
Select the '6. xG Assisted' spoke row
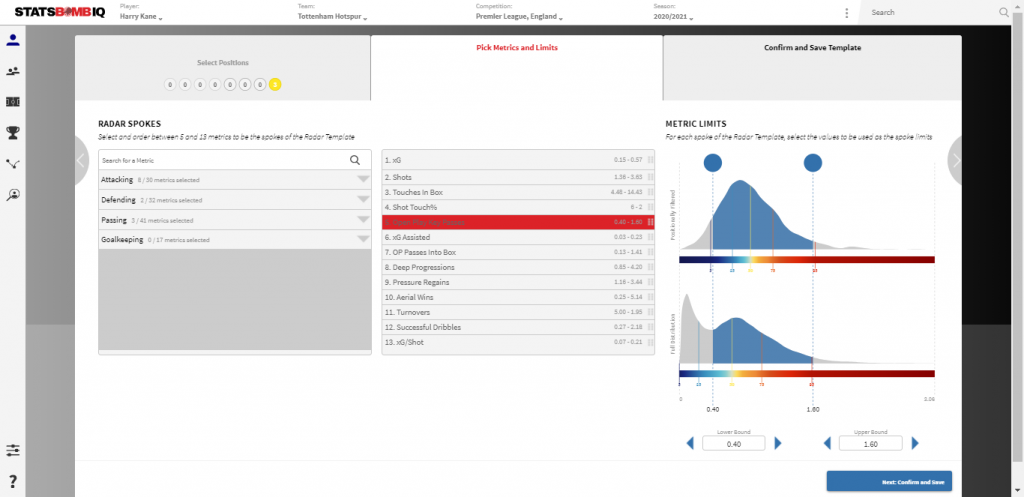tap(518, 238)
